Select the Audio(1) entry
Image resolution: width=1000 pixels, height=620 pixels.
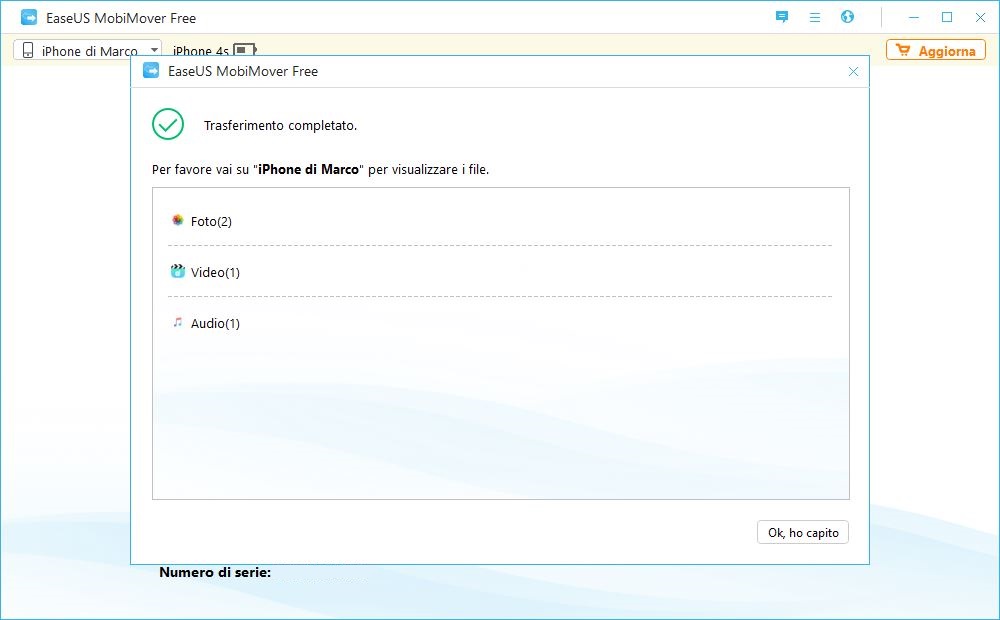point(215,323)
